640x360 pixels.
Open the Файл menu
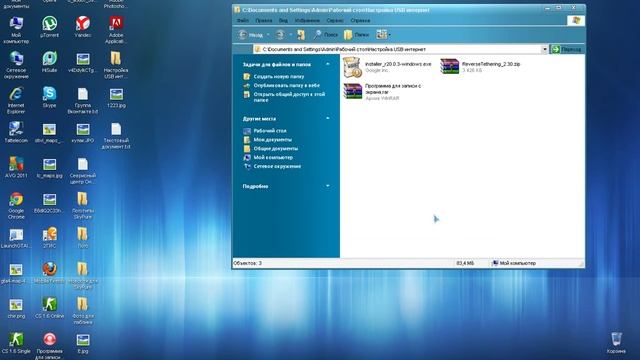click(243, 20)
